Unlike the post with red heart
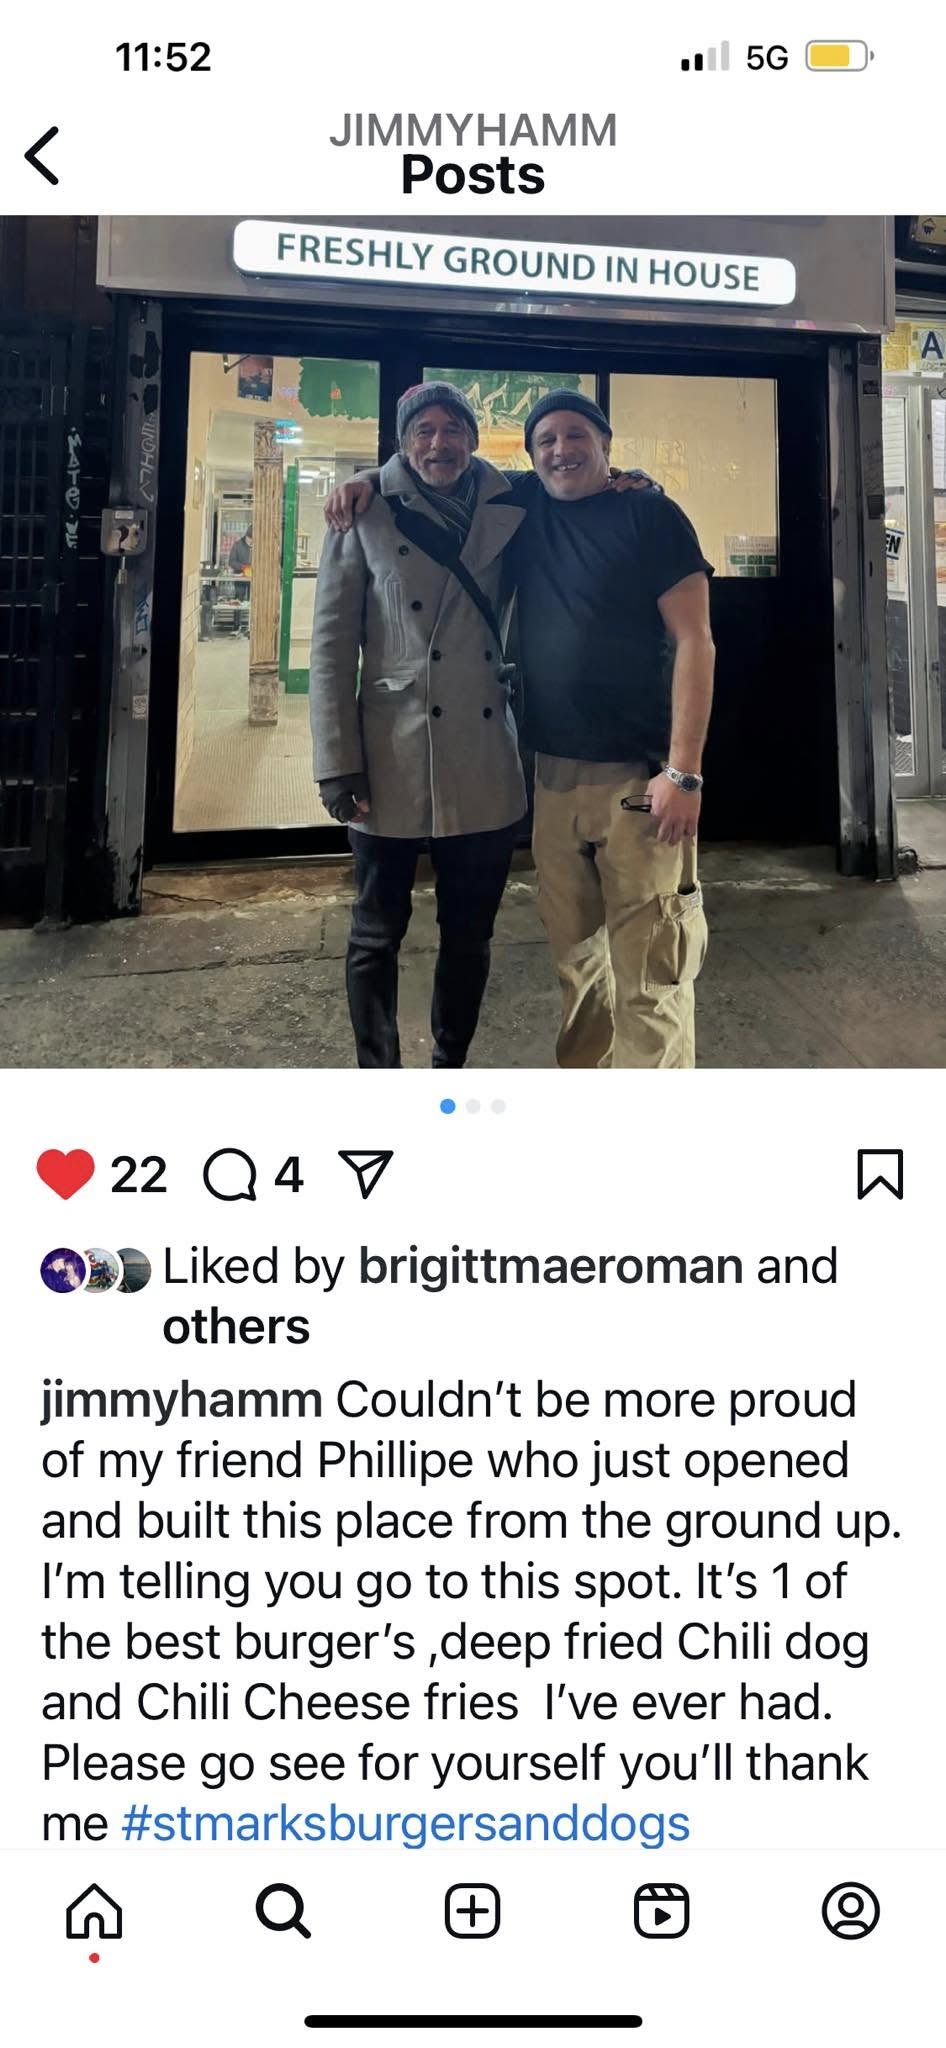946x2048 pixels. tap(65, 1174)
